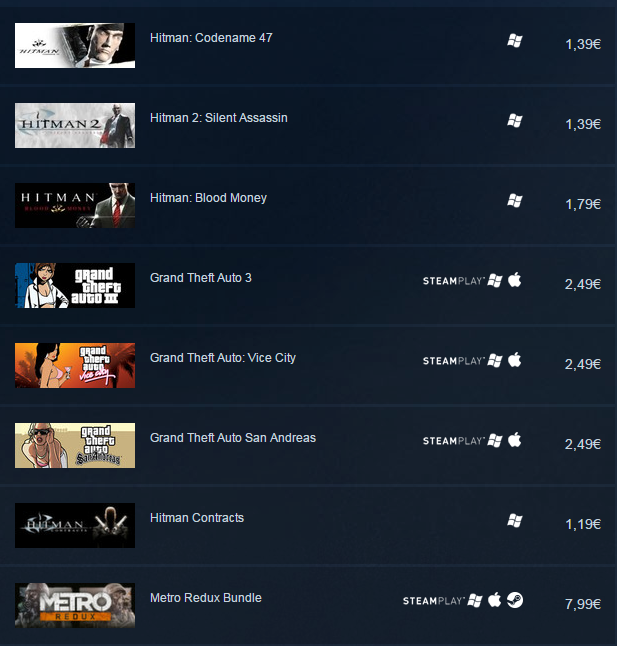This screenshot has height=646, width=617.
Task: Click Windows icon on Hitman 2: Silent Assassin row
Action: coord(514,121)
